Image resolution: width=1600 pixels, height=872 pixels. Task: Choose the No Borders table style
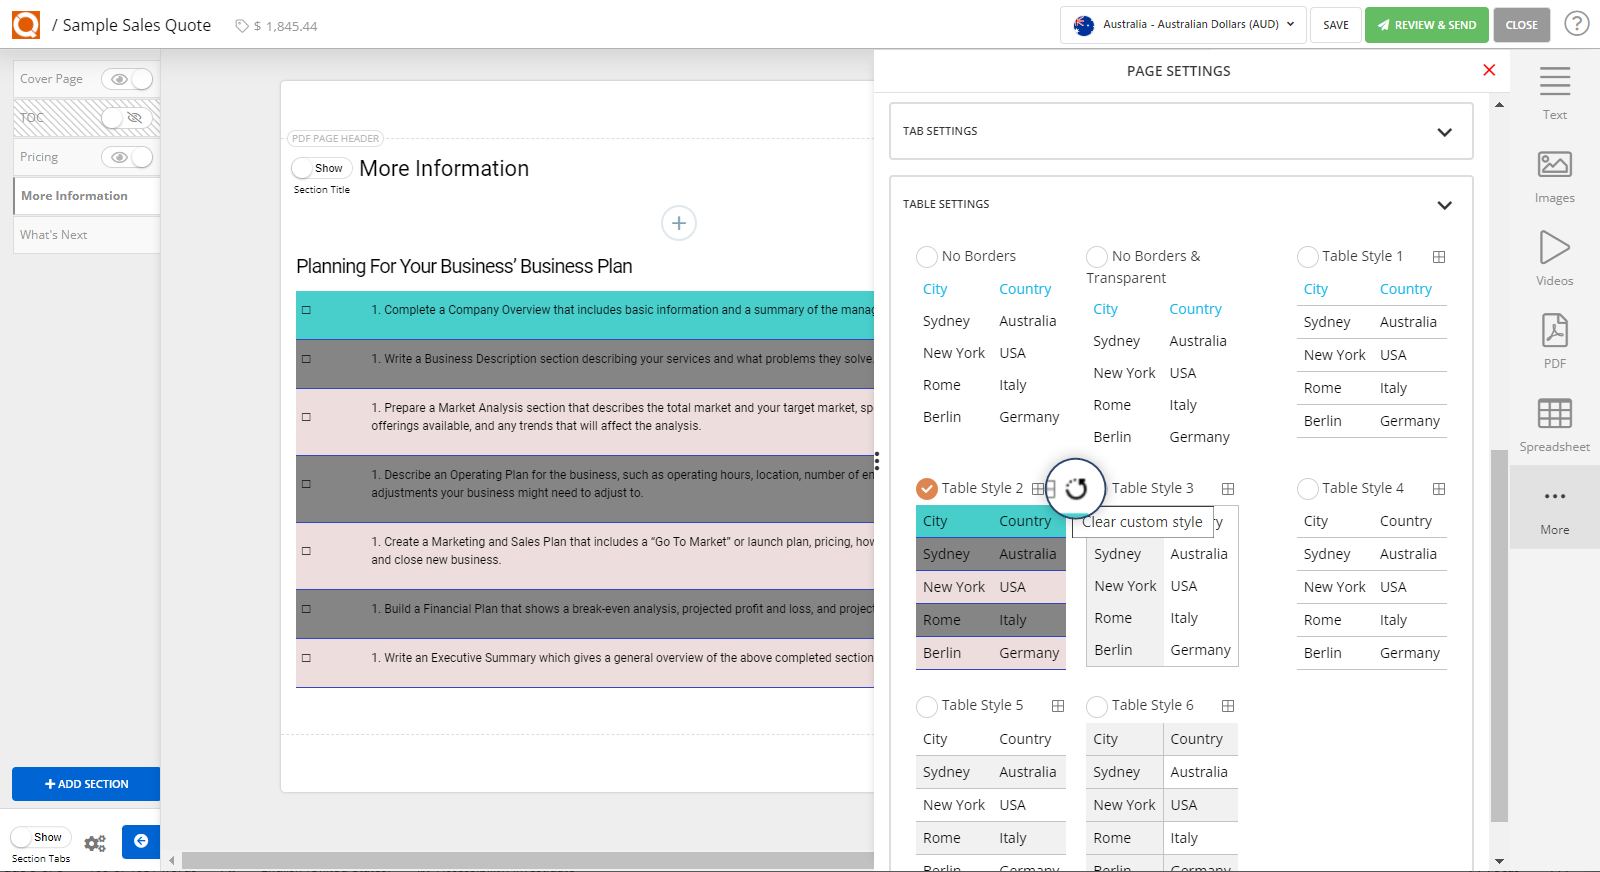[x=927, y=257]
